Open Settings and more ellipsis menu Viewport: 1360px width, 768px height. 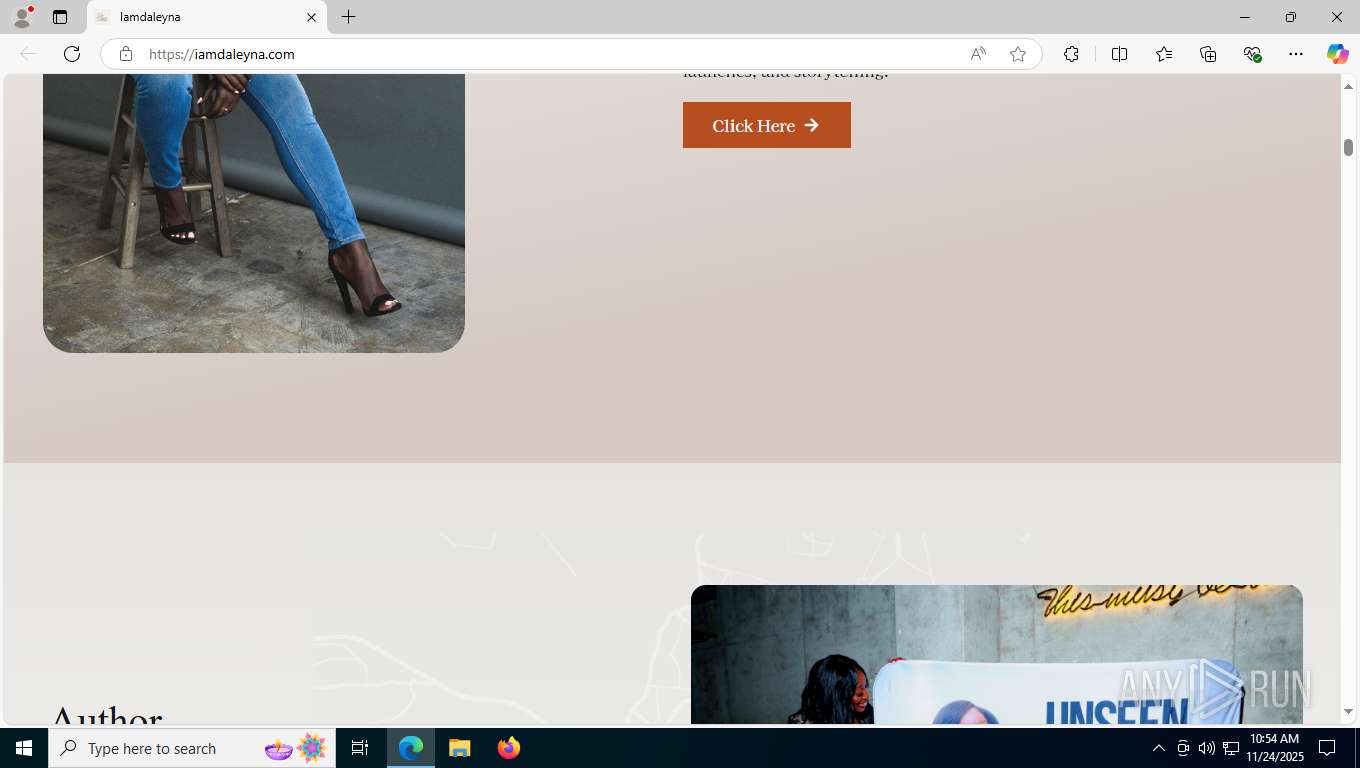(1296, 54)
